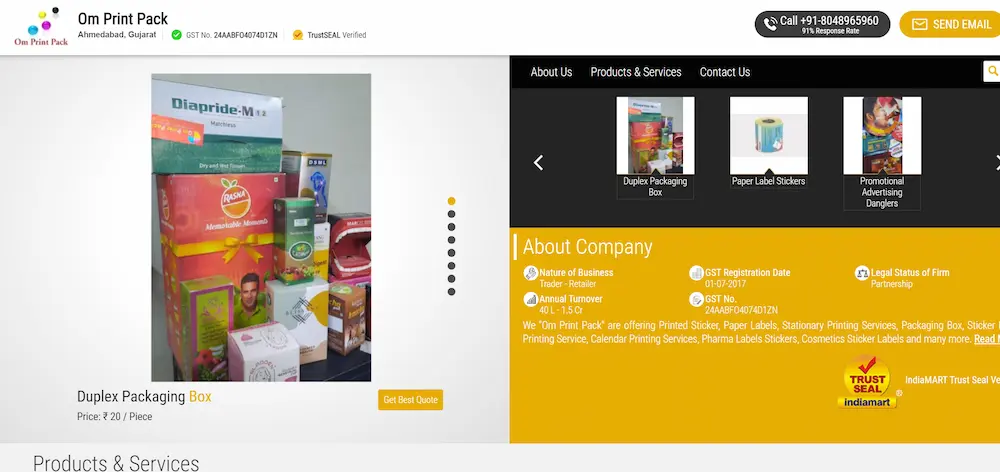Screen dimensions: 1000x472
Task: Select eighth slide indicator dot
Action: 452,292
